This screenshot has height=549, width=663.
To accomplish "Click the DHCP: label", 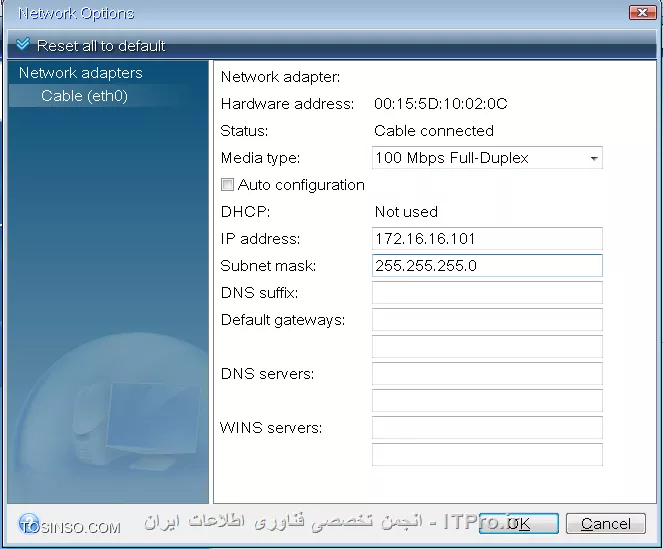I will coord(245,211).
